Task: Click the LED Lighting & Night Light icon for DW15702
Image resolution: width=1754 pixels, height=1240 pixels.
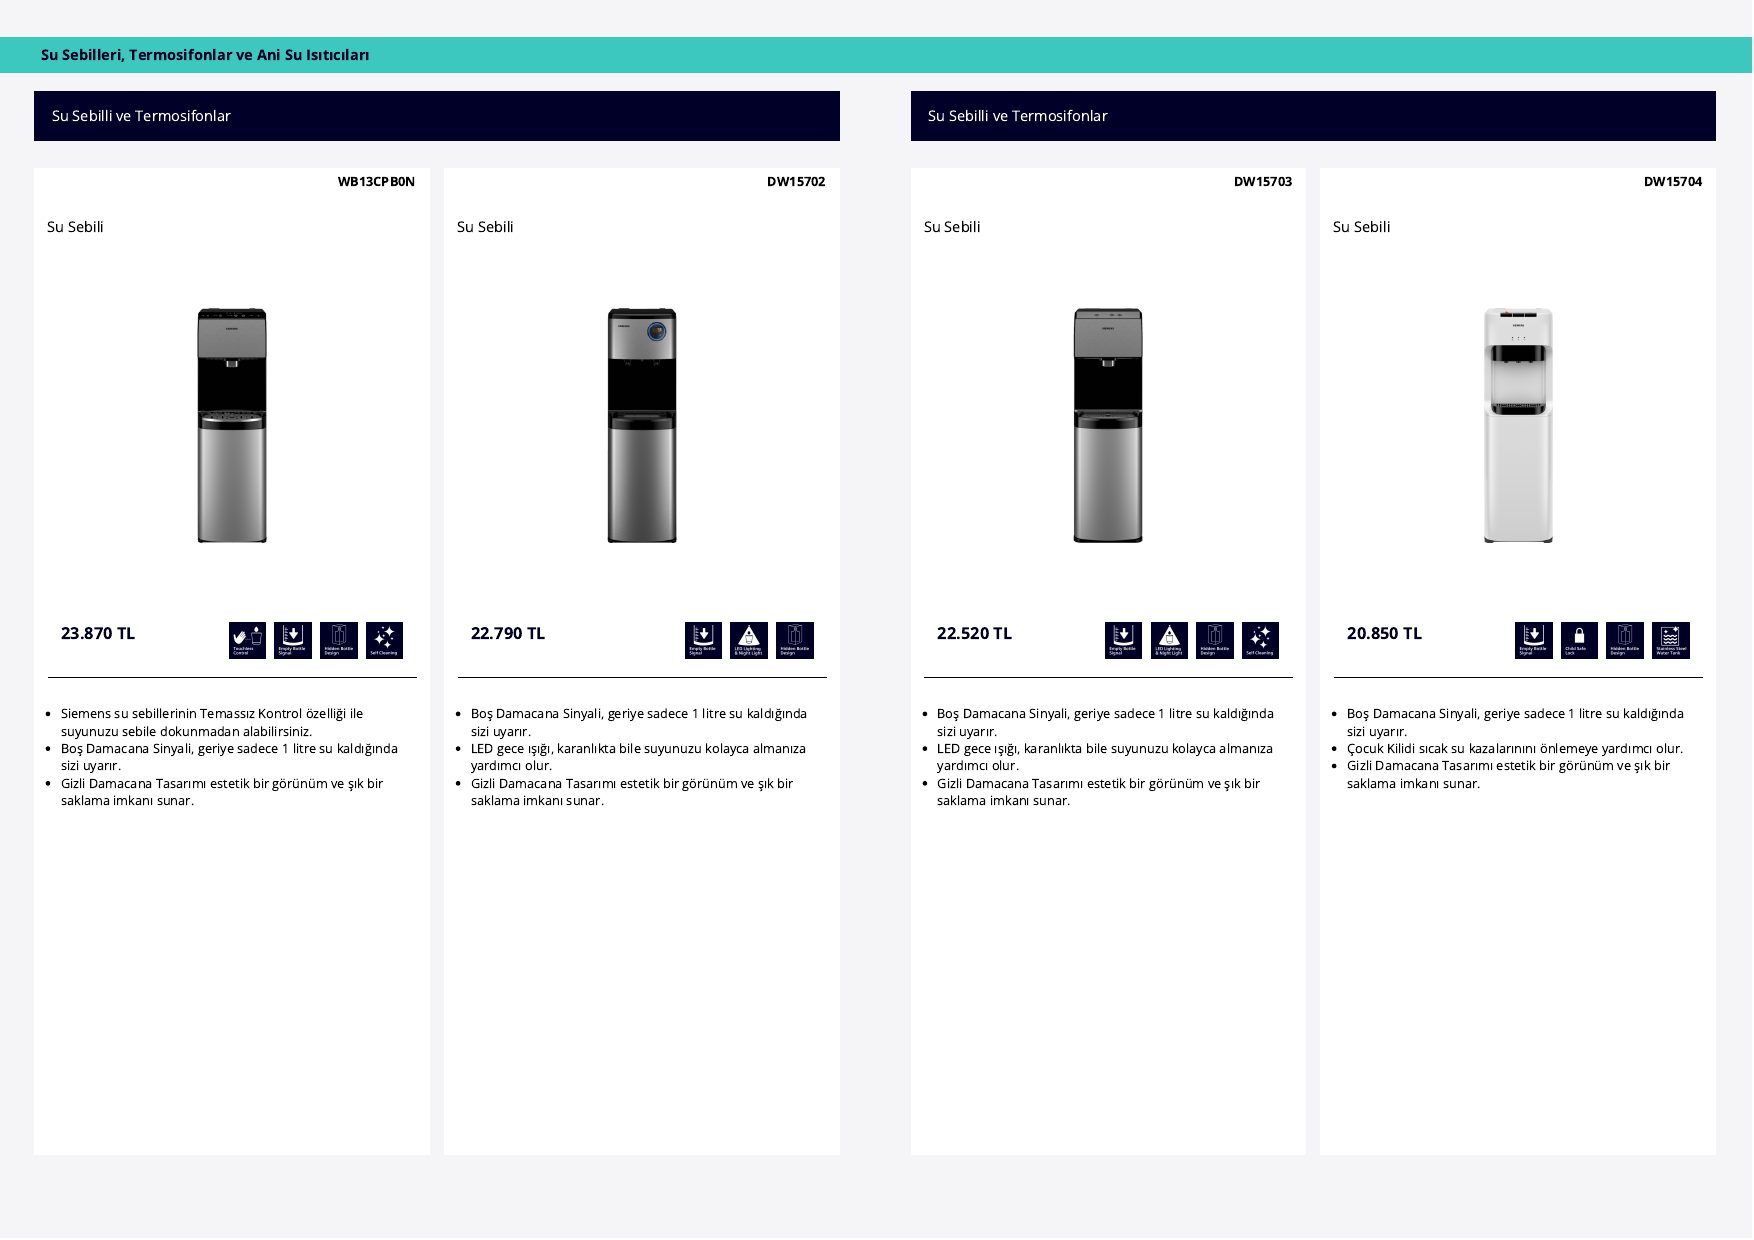Action: [x=749, y=641]
